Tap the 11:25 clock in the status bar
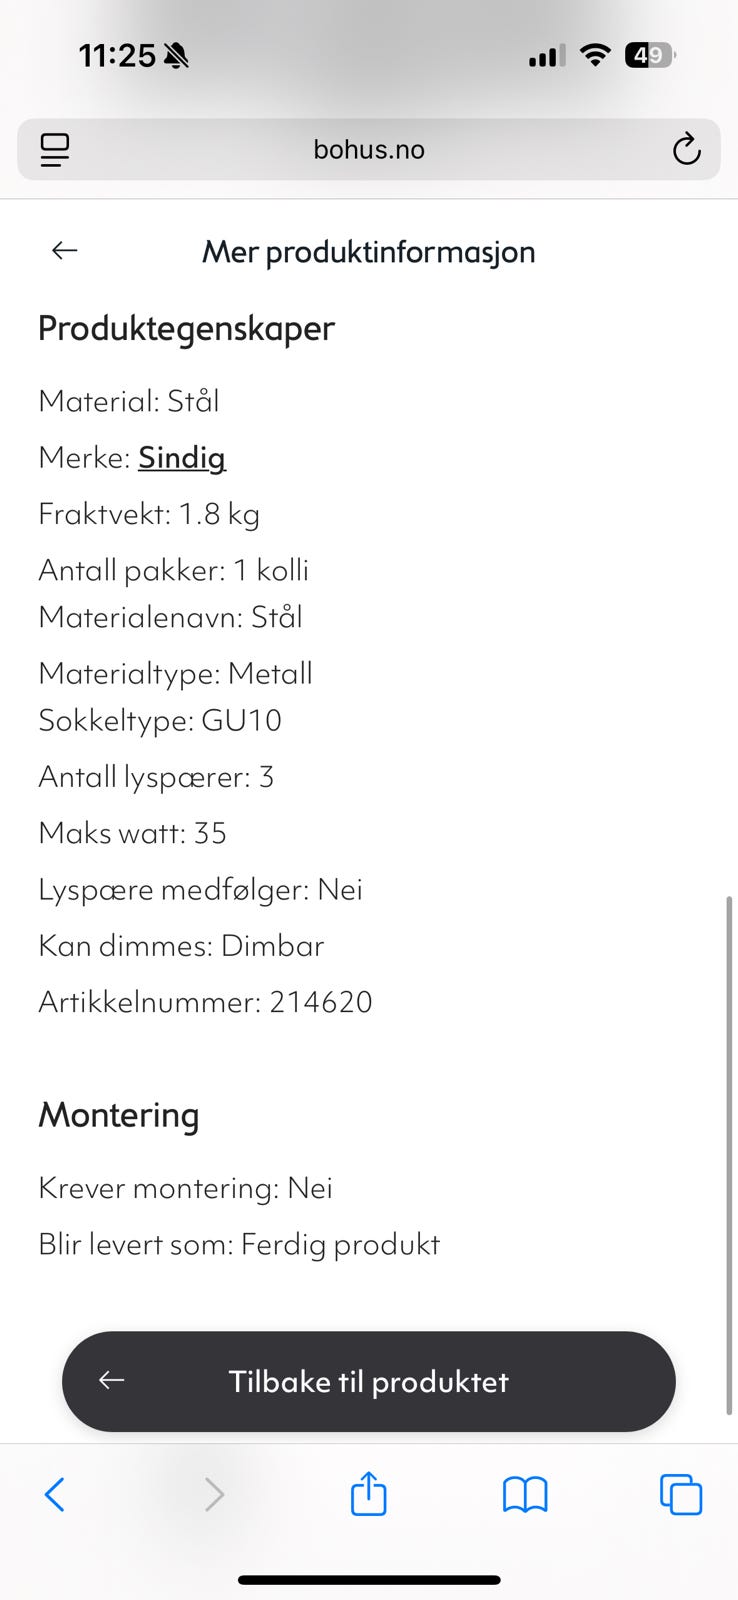Screen dimensions: 738x1600 (117, 56)
